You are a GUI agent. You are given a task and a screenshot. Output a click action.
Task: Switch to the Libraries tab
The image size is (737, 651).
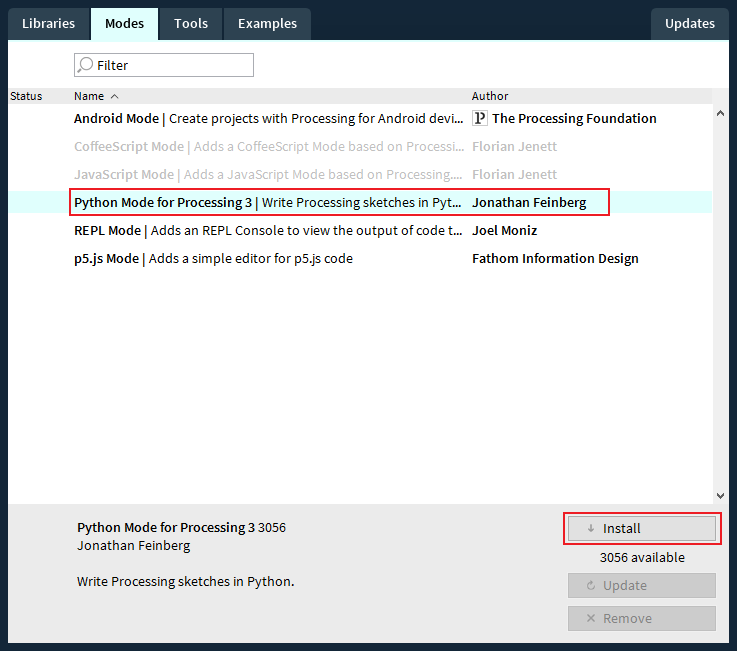[48, 24]
